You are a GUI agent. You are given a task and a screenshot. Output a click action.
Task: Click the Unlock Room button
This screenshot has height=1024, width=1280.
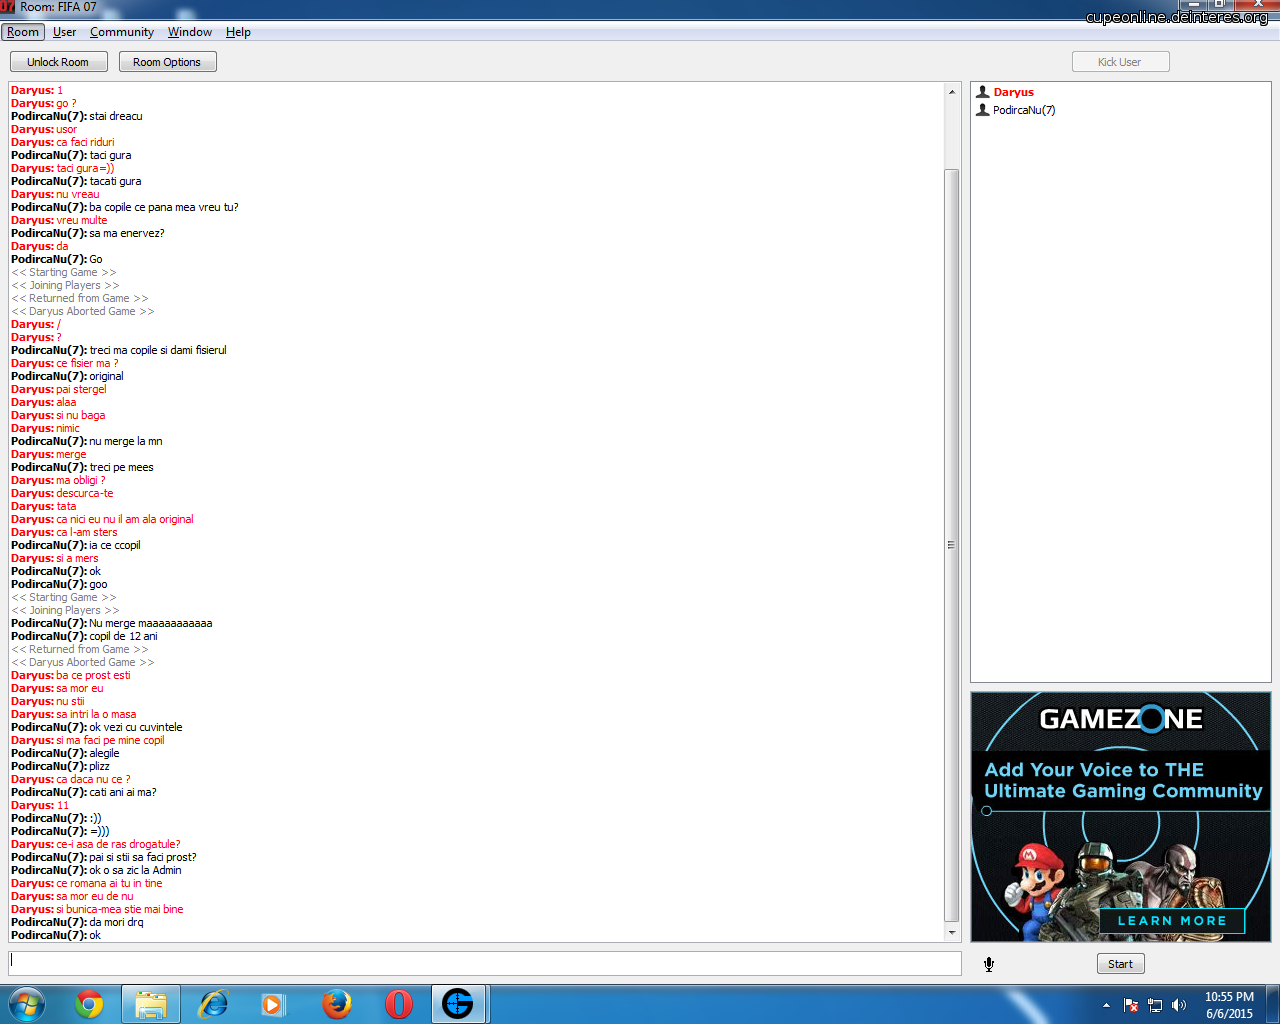pos(58,62)
